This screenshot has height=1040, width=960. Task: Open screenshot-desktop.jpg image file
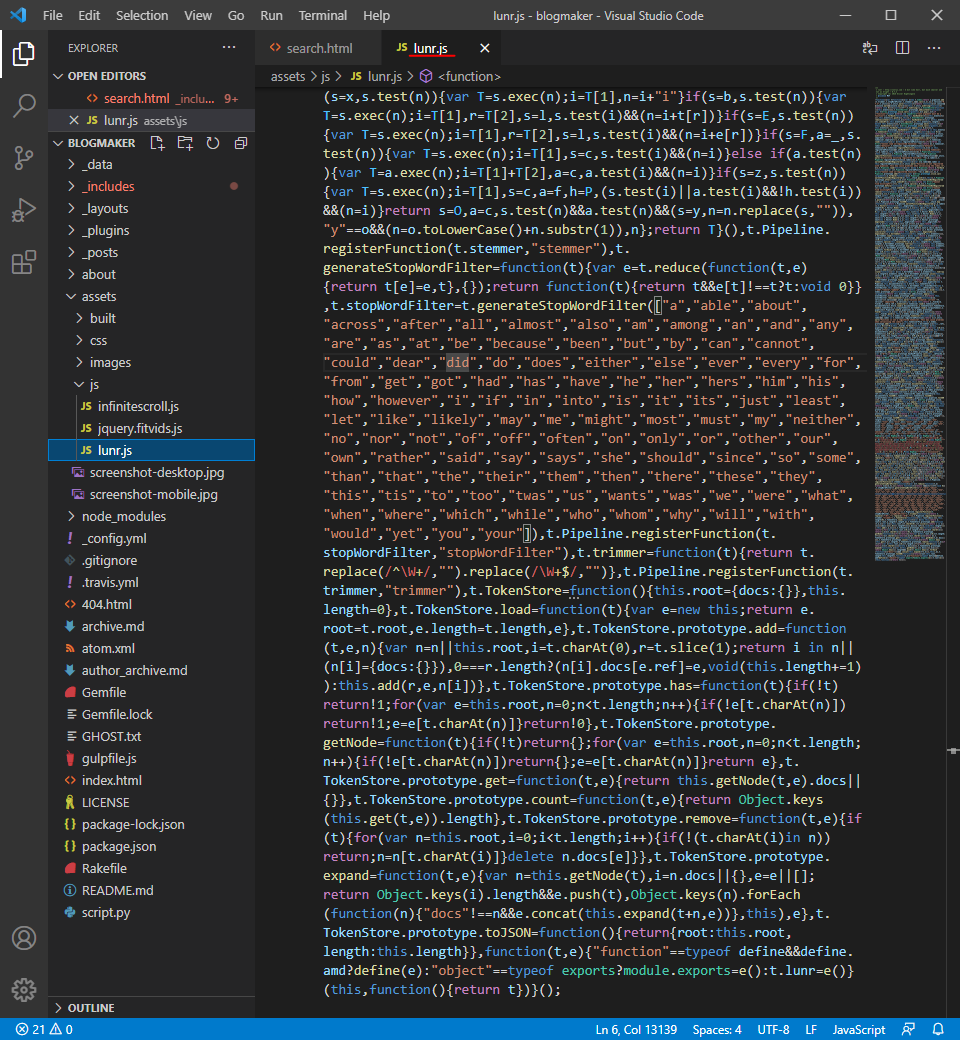pos(151,472)
